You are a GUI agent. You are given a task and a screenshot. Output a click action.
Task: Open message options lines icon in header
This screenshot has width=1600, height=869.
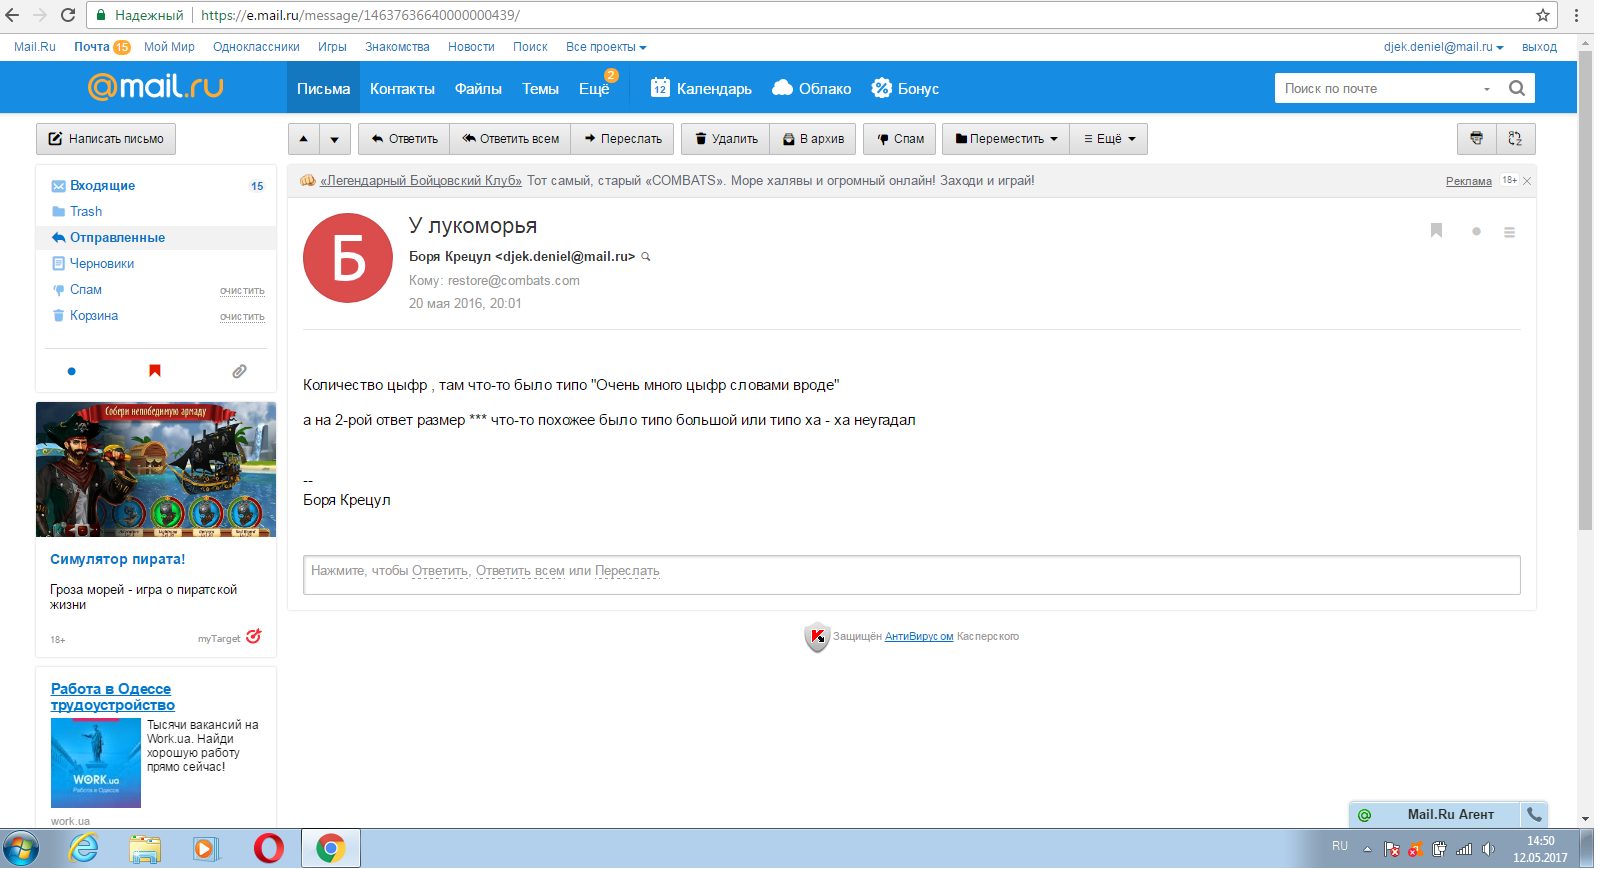pyautogui.click(x=1509, y=232)
